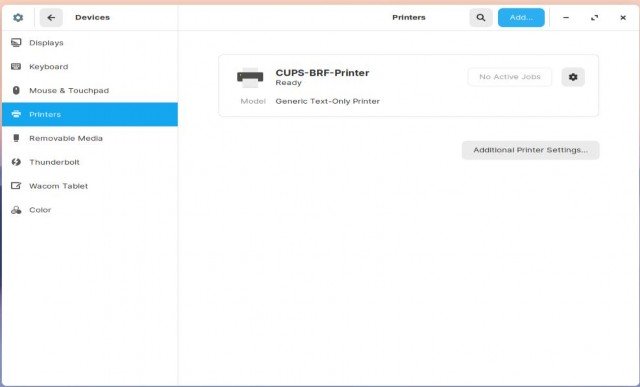The width and height of the screenshot is (640, 387).
Task: Open CUPS-BRF-Printer gear options
Action: 573,77
